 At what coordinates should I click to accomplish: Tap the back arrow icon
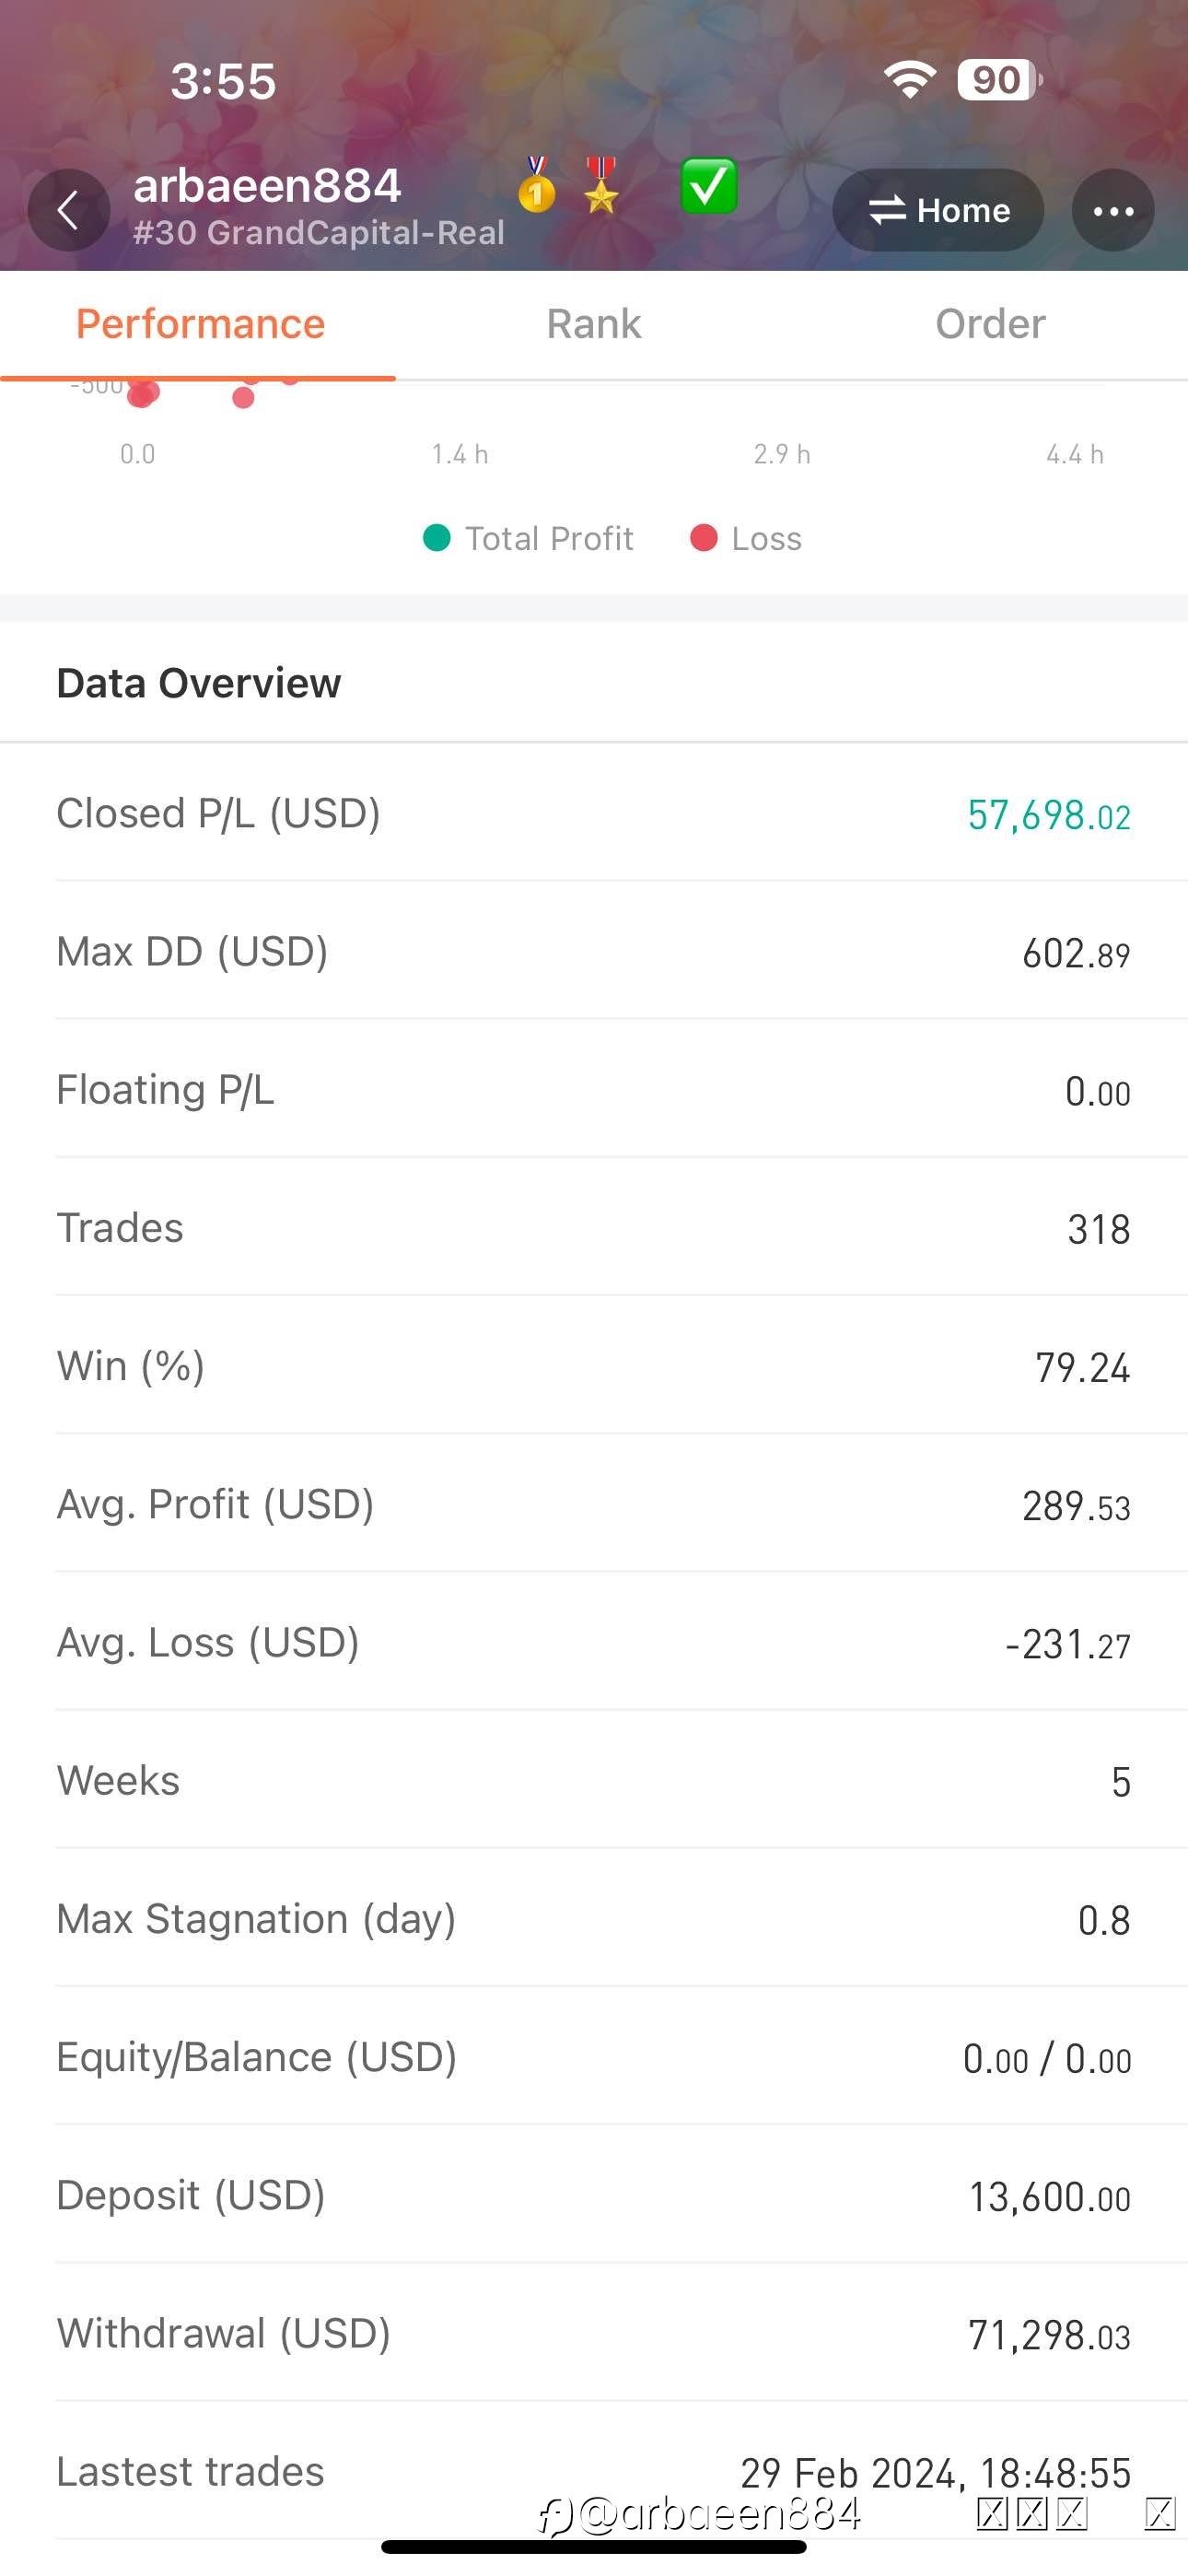pyautogui.click(x=69, y=210)
